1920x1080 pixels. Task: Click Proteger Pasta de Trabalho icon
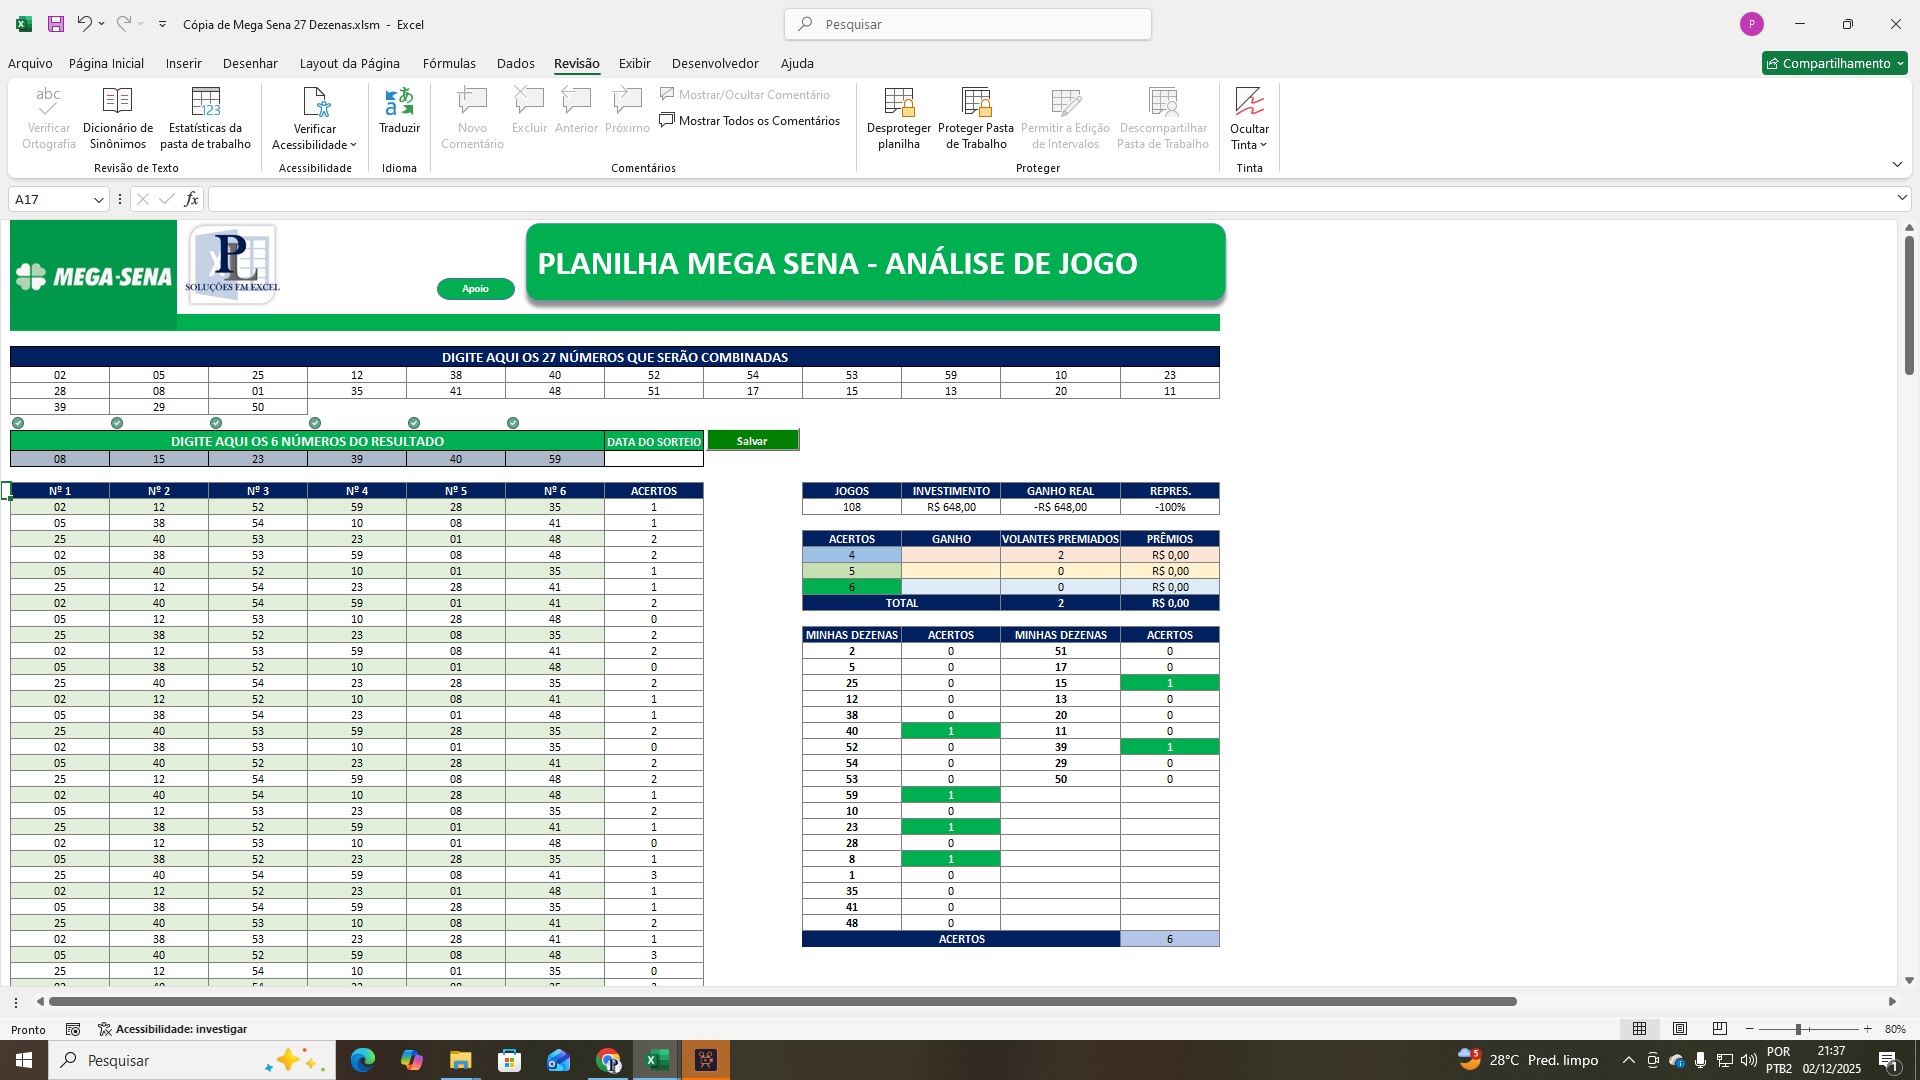click(x=975, y=102)
